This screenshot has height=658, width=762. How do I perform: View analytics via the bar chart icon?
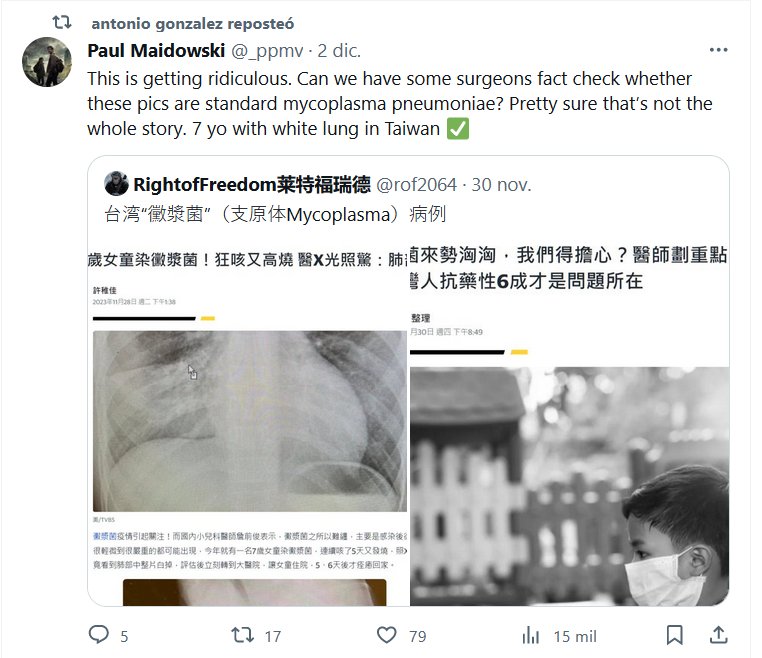pyautogui.click(x=531, y=635)
